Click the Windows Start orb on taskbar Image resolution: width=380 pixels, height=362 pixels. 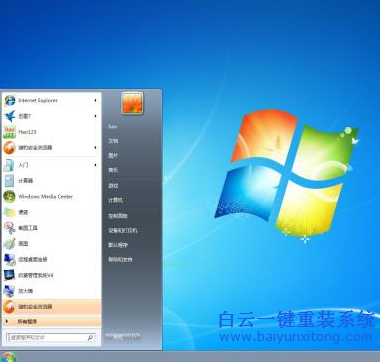pos(8,357)
